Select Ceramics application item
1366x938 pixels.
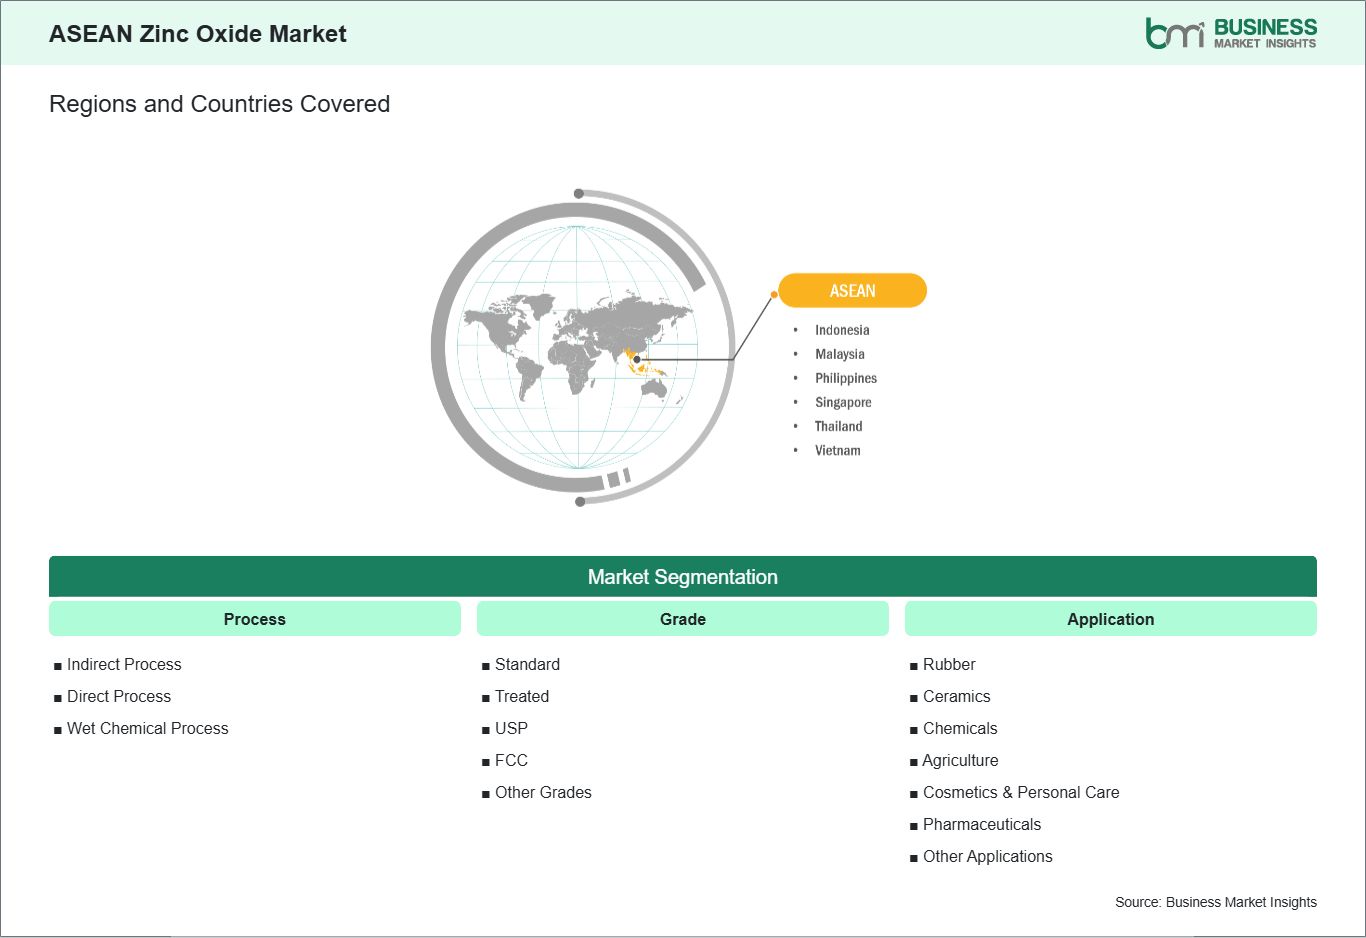coord(956,696)
